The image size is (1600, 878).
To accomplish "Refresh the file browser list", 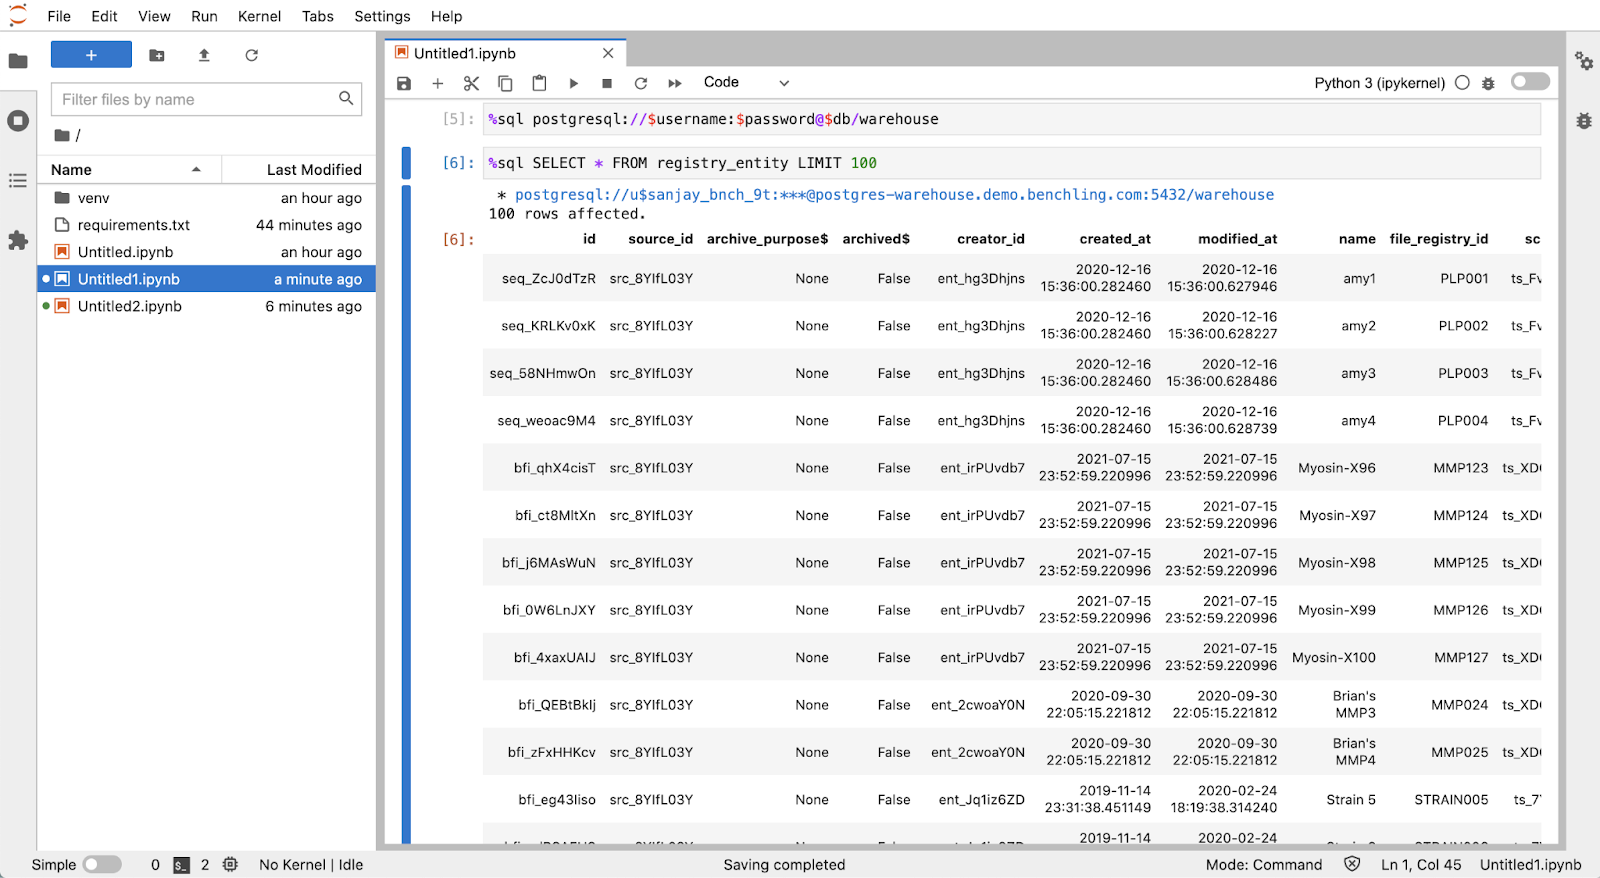I will click(x=251, y=56).
